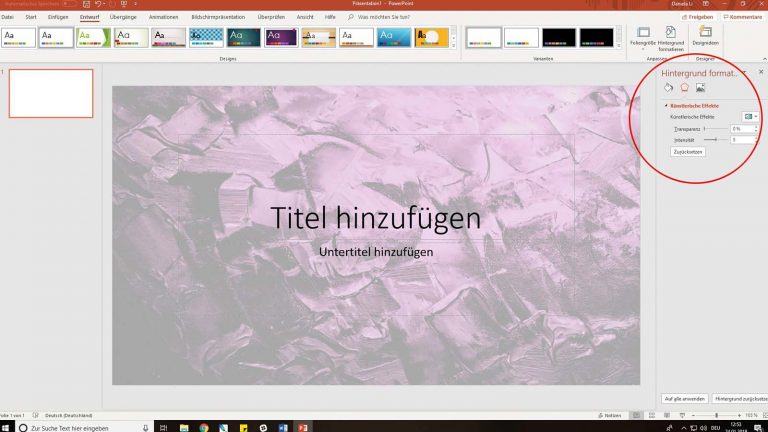Select the first black variant thumbnail

point(559,38)
